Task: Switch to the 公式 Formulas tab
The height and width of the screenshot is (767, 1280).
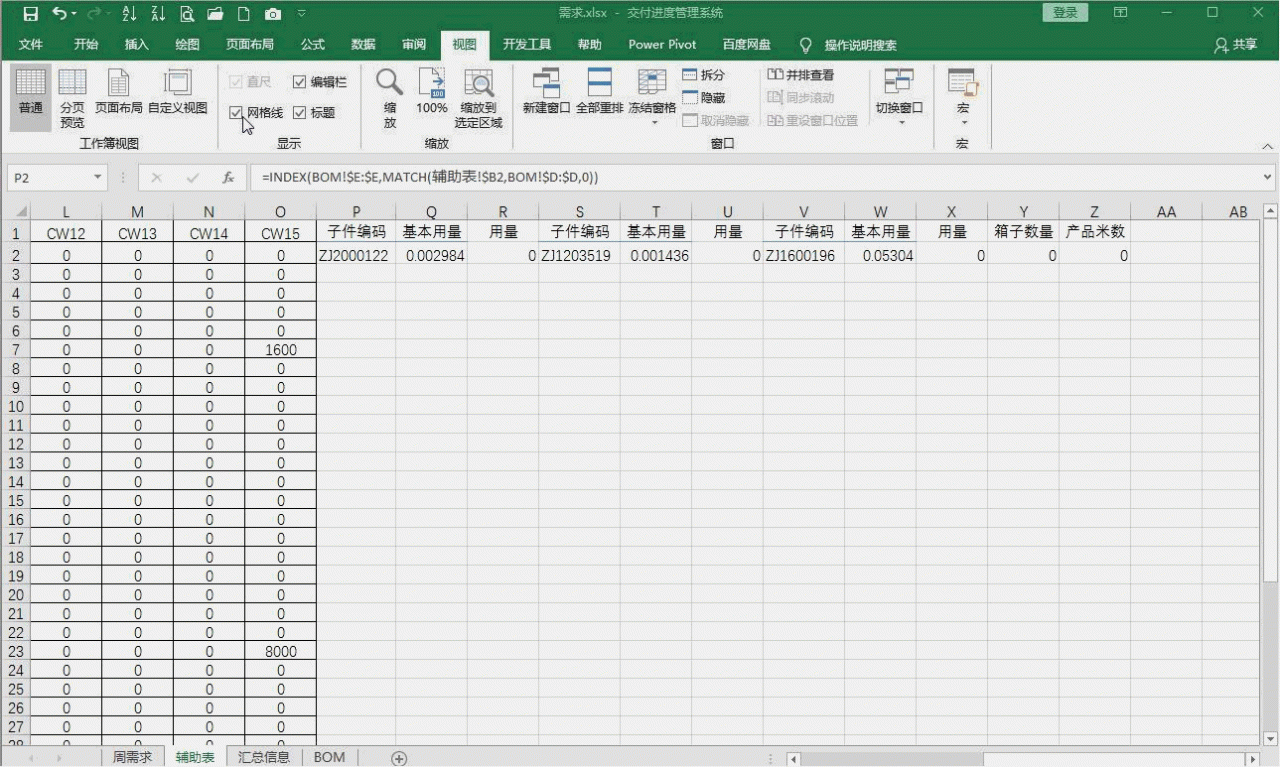Action: tap(313, 45)
